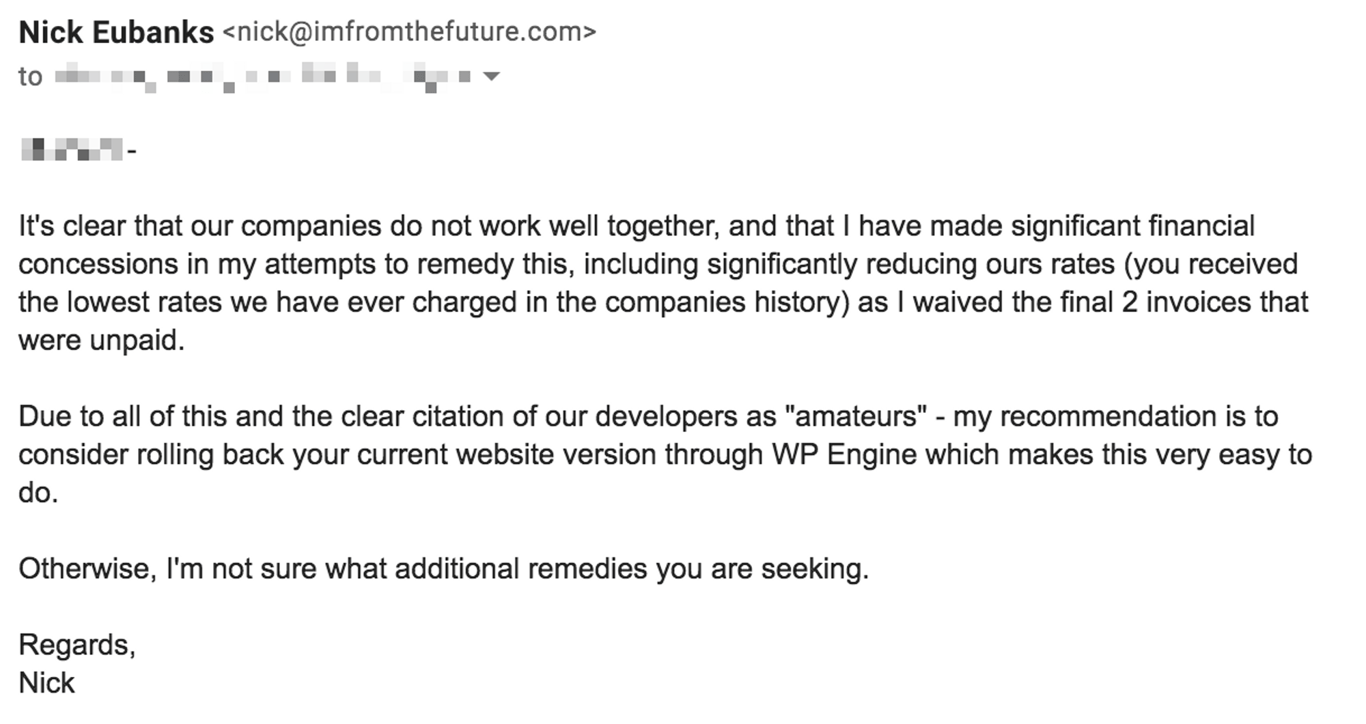Click the lone word "do." ending second paragraph
The width and height of the screenshot is (1366, 724).
(x=38, y=492)
